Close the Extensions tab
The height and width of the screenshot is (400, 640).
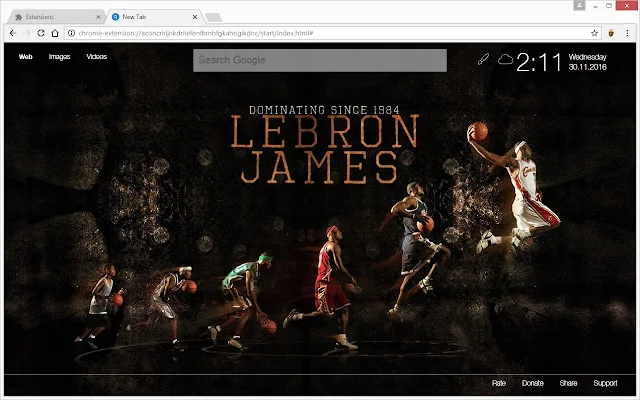pos(98,17)
